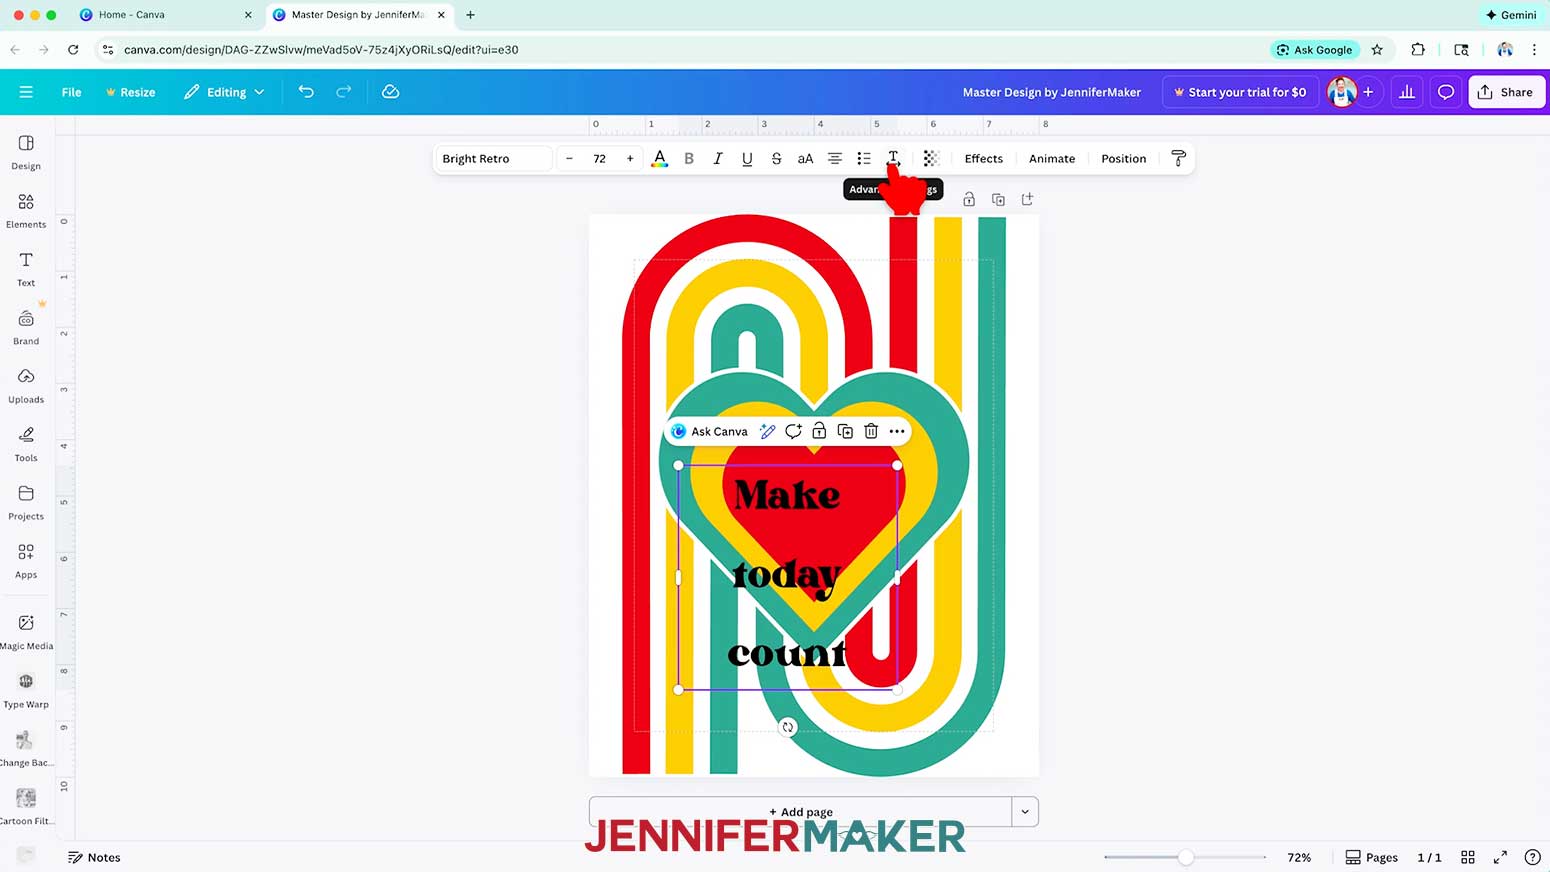Open the Tools panel in sidebar
Viewport: 1550px width, 872px height.
26,444
